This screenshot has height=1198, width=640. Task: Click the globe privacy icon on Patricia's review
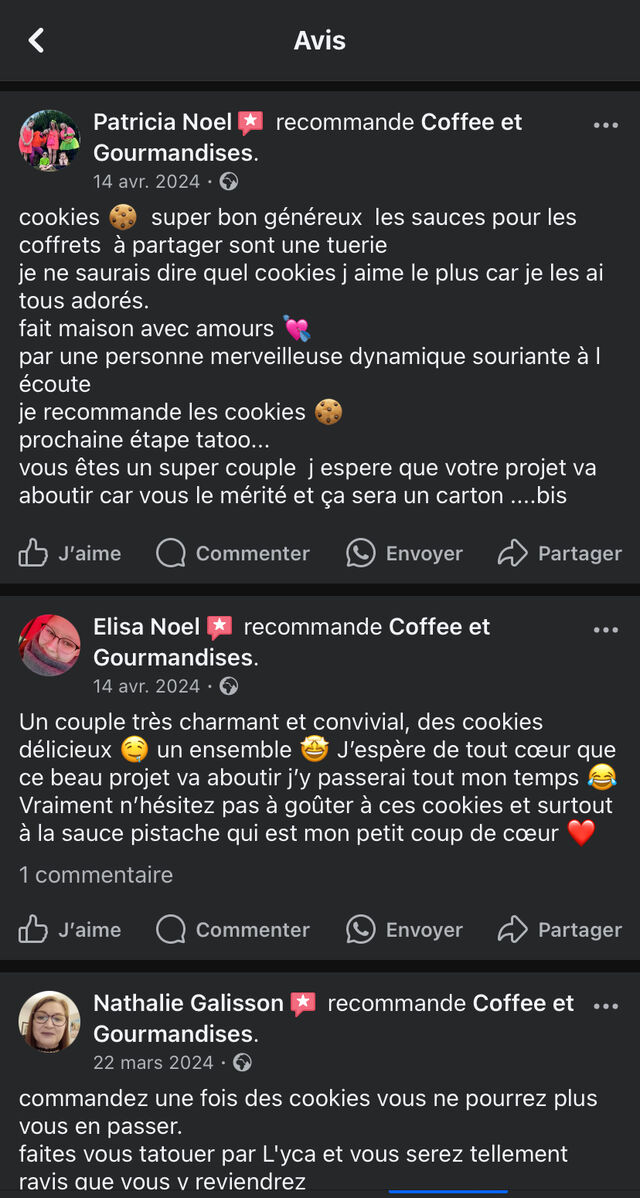coord(229,182)
